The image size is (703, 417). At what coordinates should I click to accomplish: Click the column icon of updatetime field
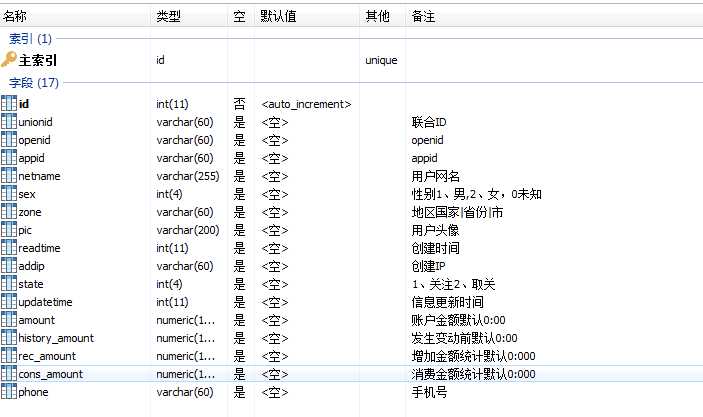(9, 301)
